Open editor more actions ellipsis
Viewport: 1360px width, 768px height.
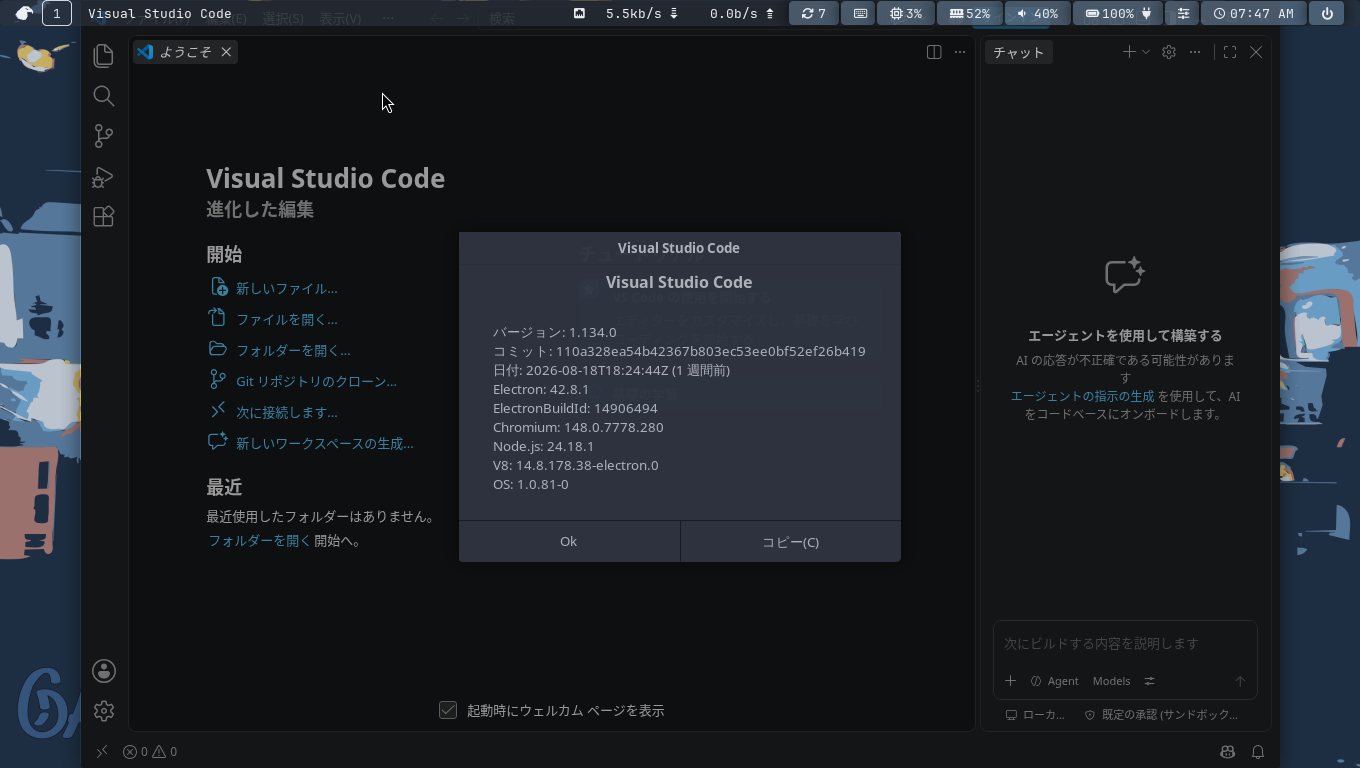960,52
